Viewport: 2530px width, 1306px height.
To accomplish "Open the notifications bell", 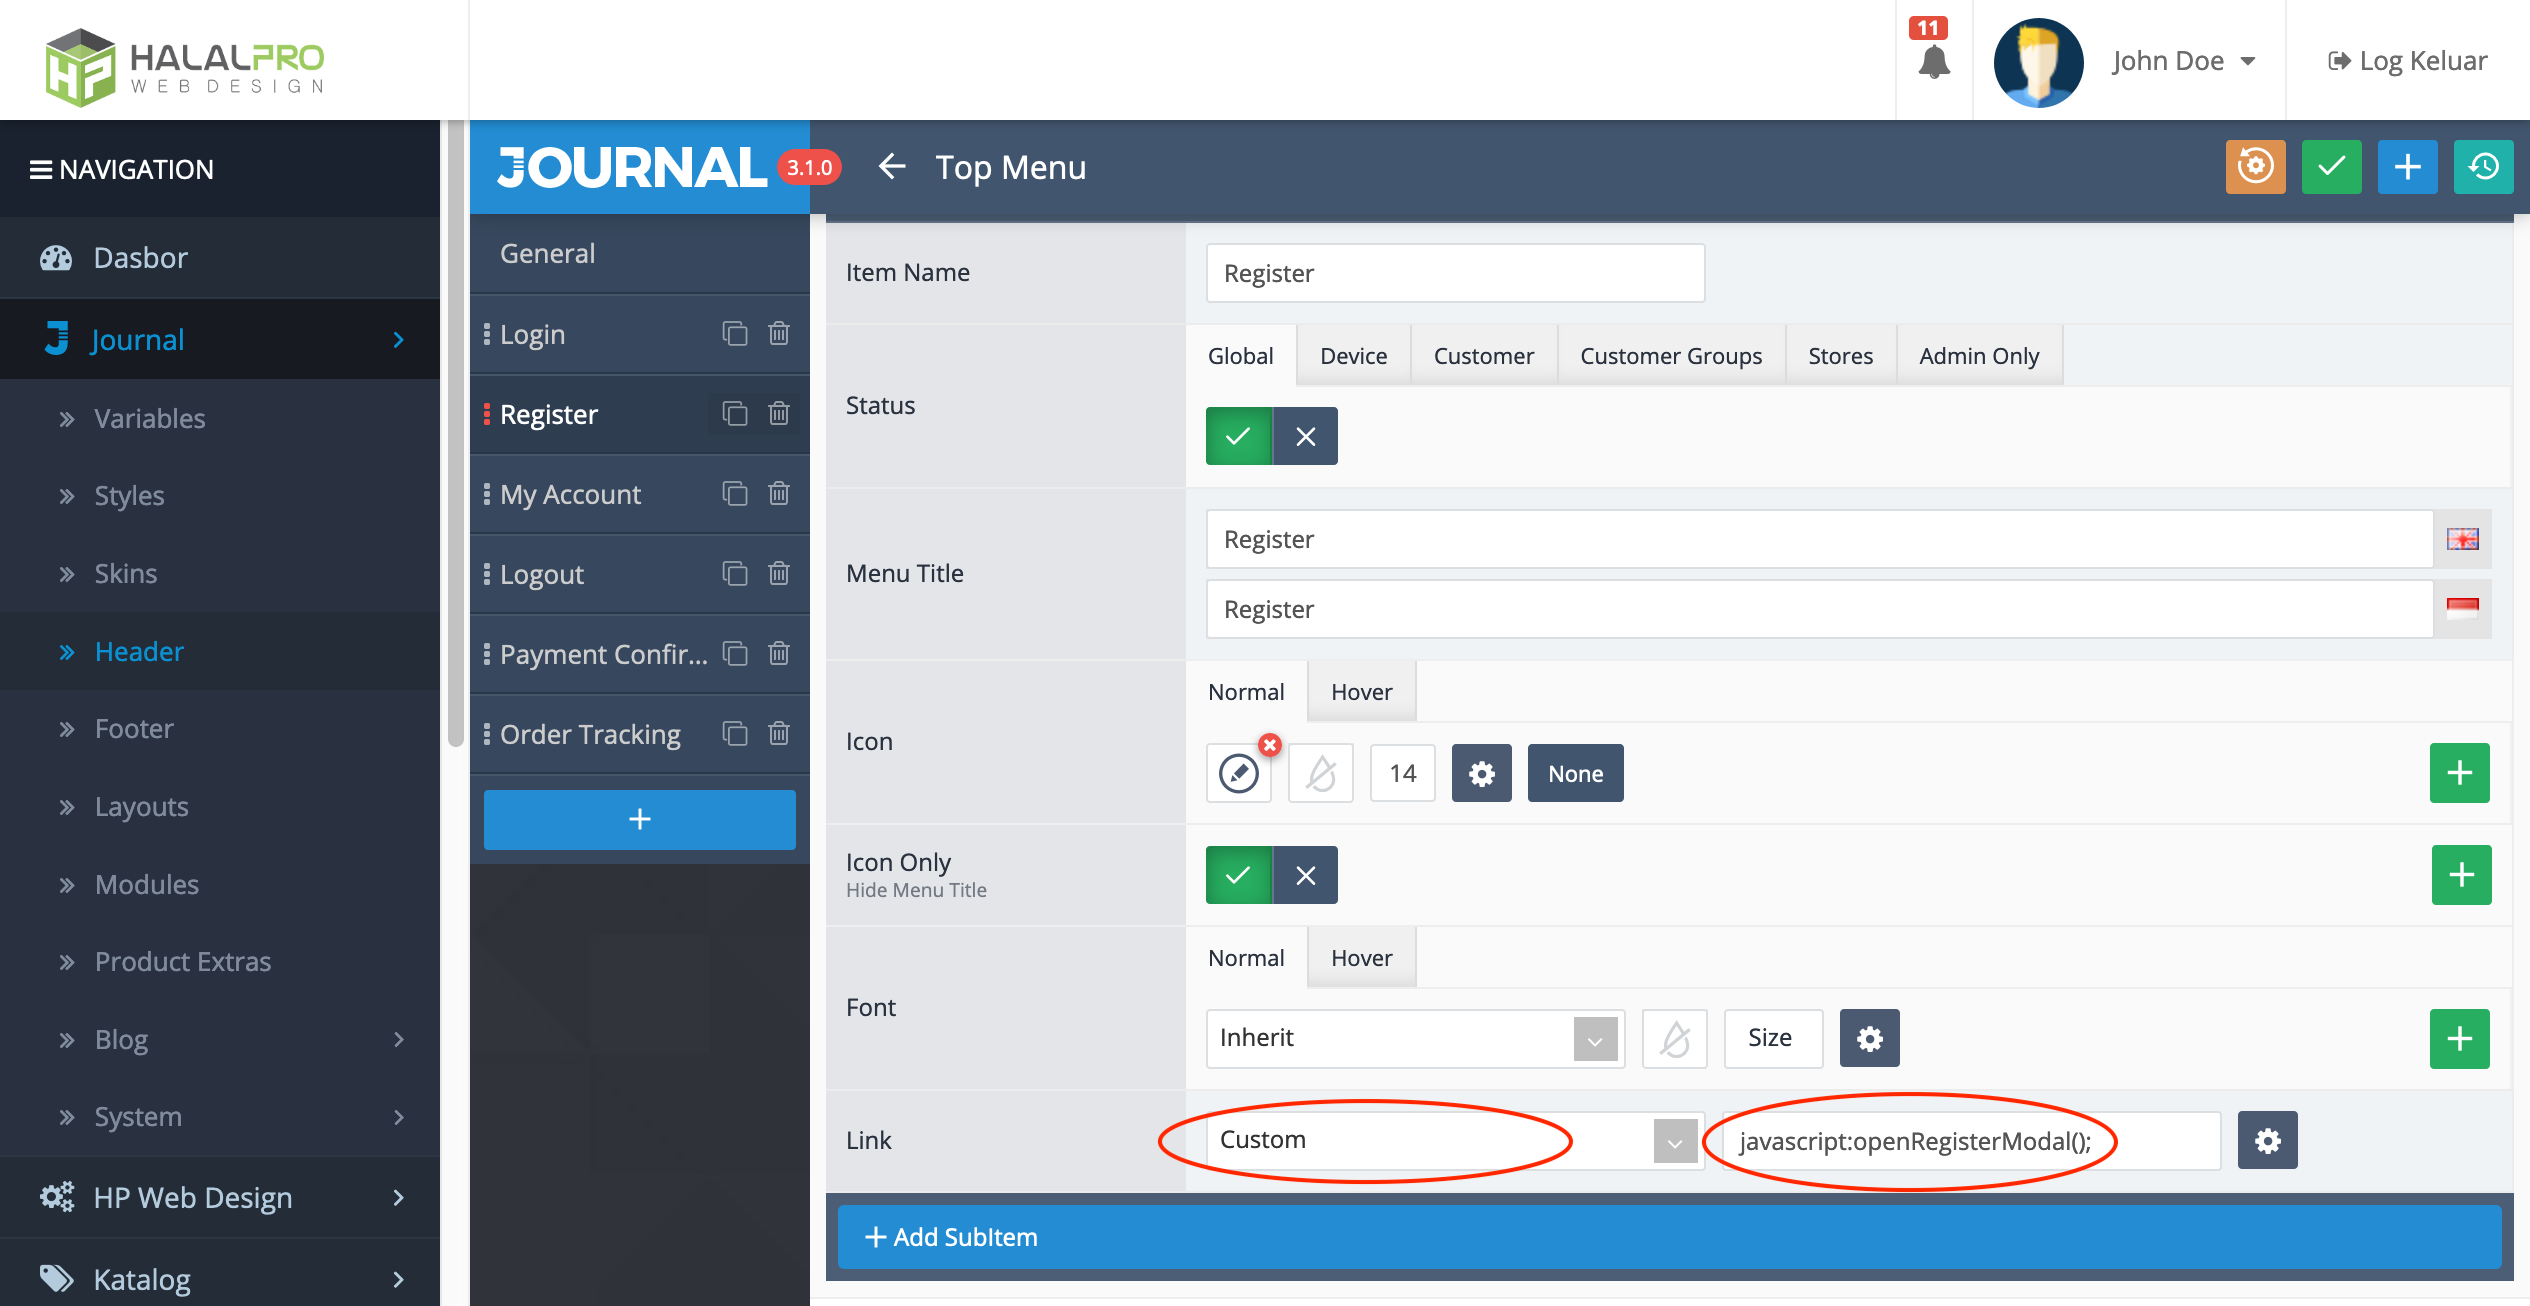I will 1934,62.
